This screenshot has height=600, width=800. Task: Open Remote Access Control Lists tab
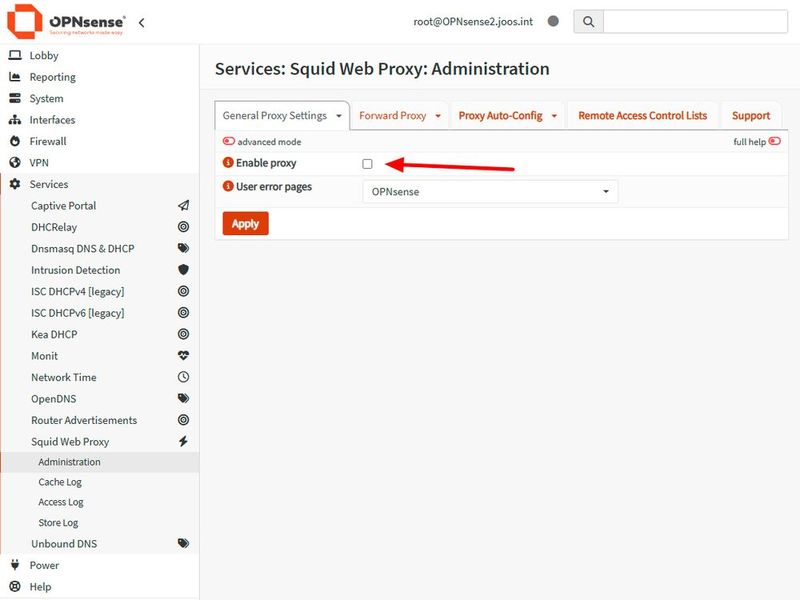[x=642, y=116]
